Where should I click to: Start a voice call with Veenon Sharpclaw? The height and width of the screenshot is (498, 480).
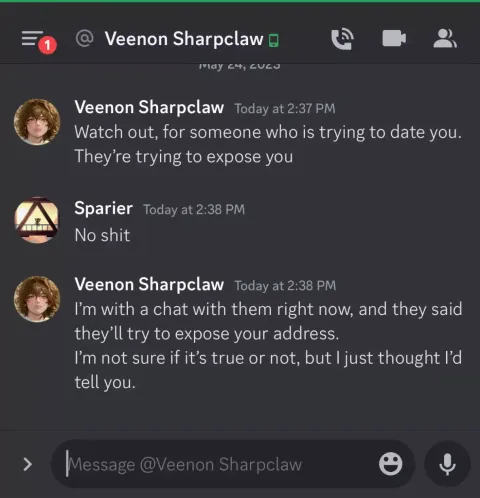coord(343,39)
